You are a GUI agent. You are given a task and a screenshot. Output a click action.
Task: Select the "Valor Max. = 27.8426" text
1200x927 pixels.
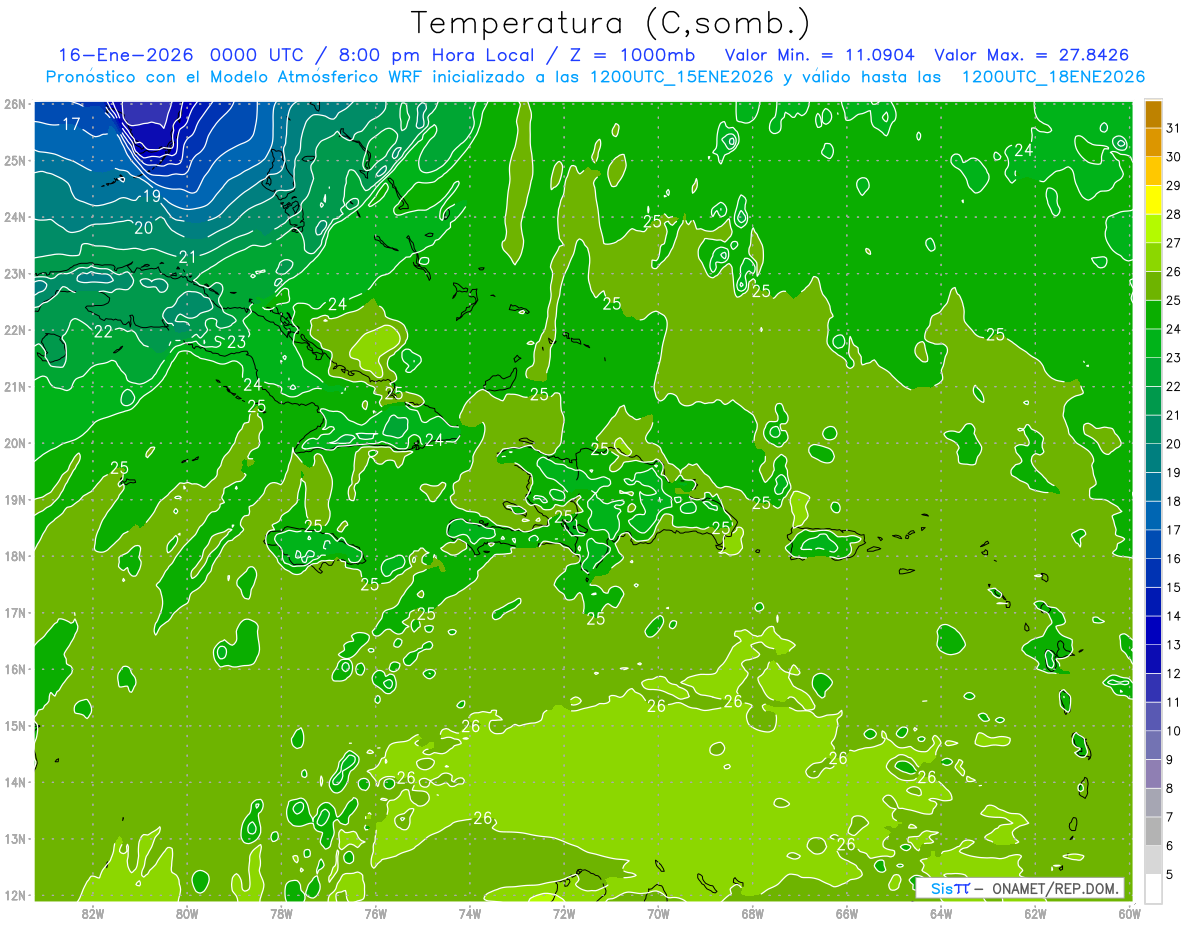coord(1032,55)
